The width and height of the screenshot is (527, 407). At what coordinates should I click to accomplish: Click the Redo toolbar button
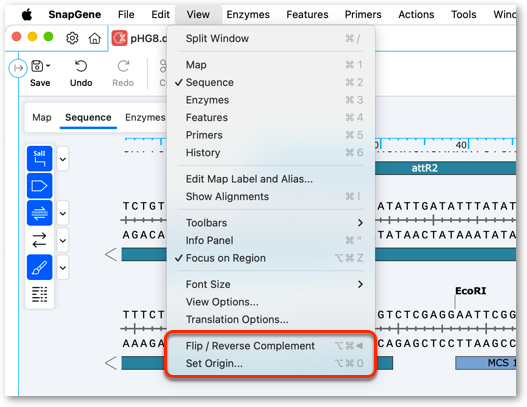coord(123,73)
